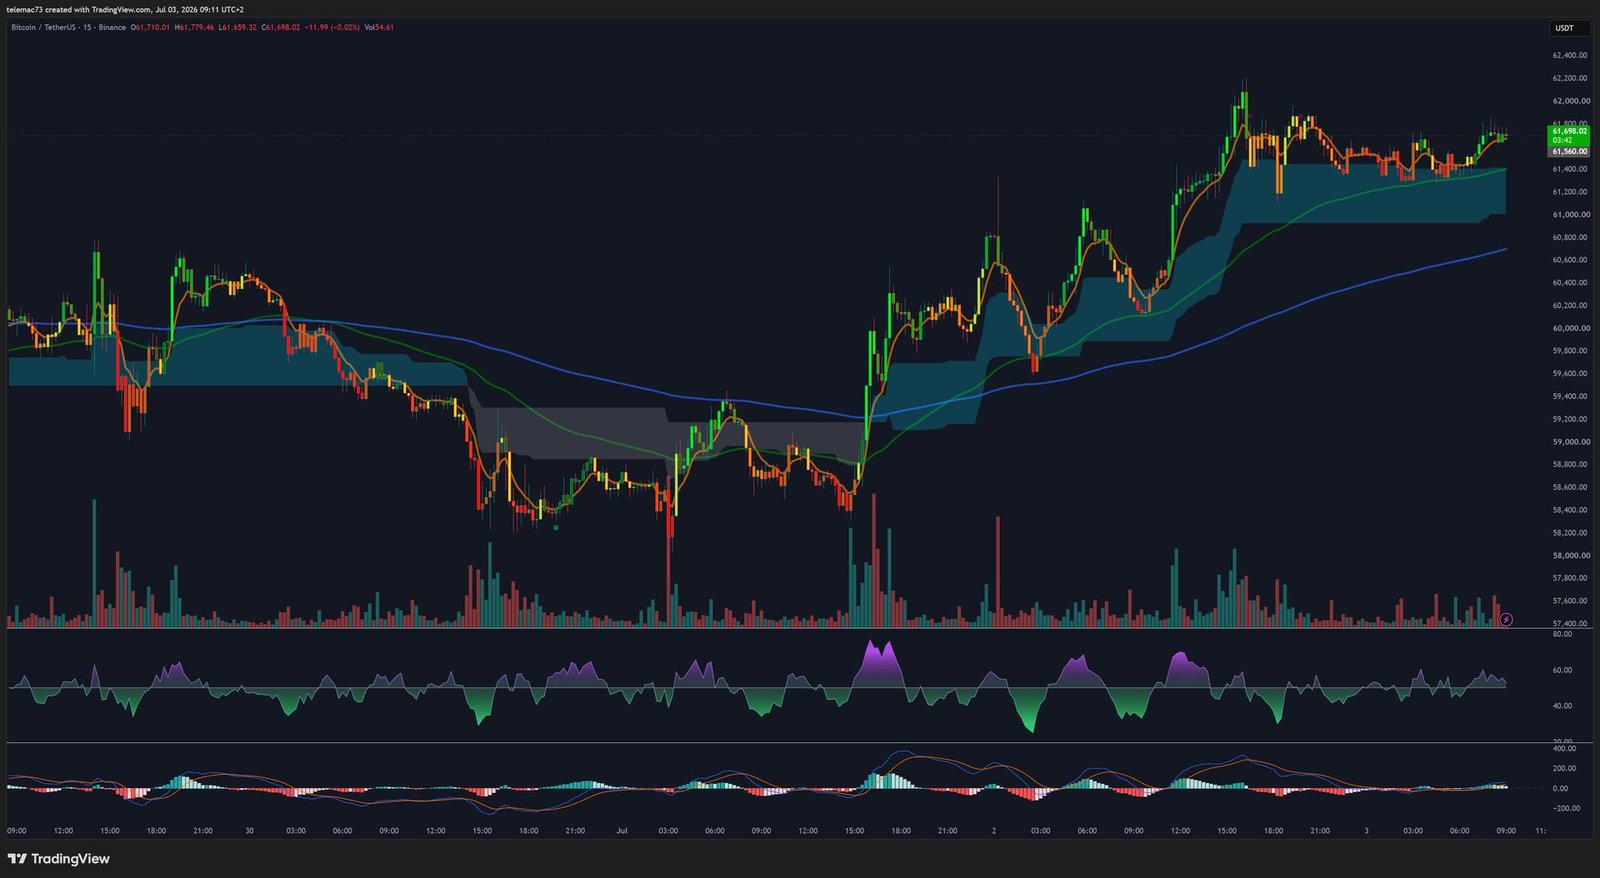
Task: Click the MACD scale -200.00 label
Action: tap(1567, 809)
